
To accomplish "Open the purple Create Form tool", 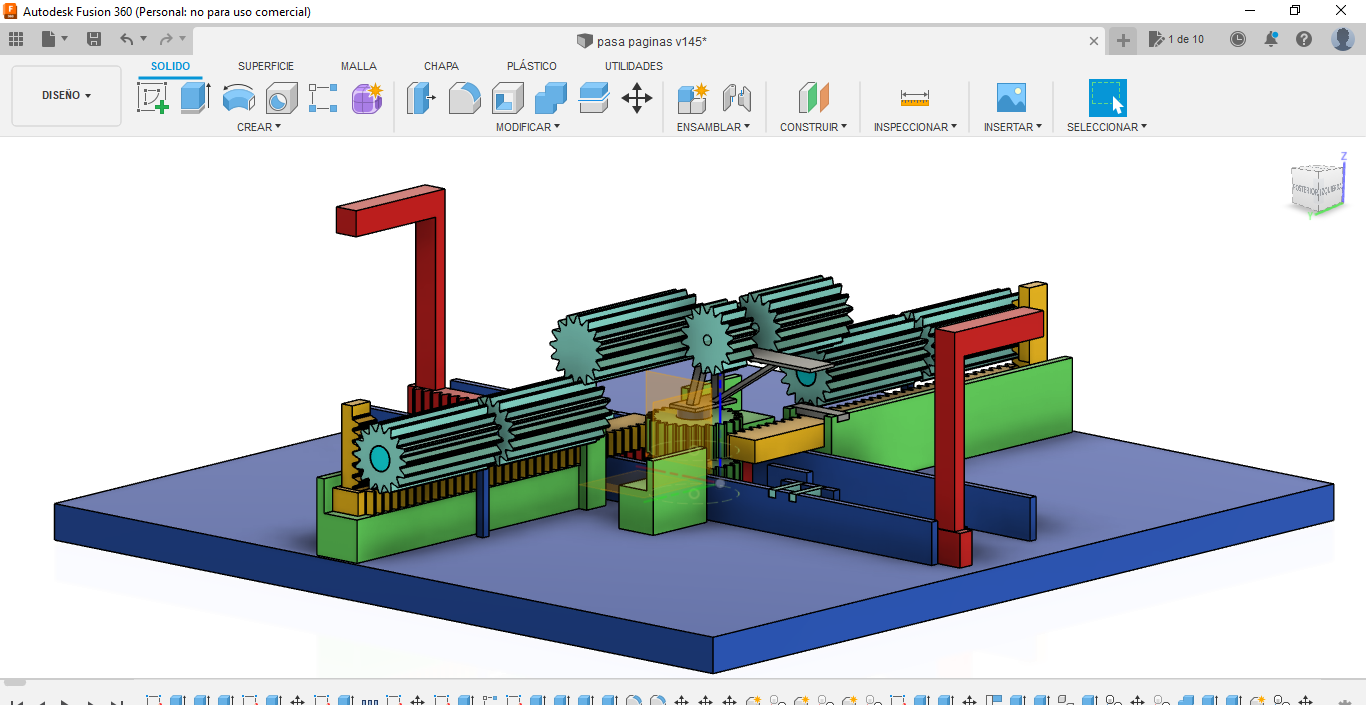I will tap(367, 97).
